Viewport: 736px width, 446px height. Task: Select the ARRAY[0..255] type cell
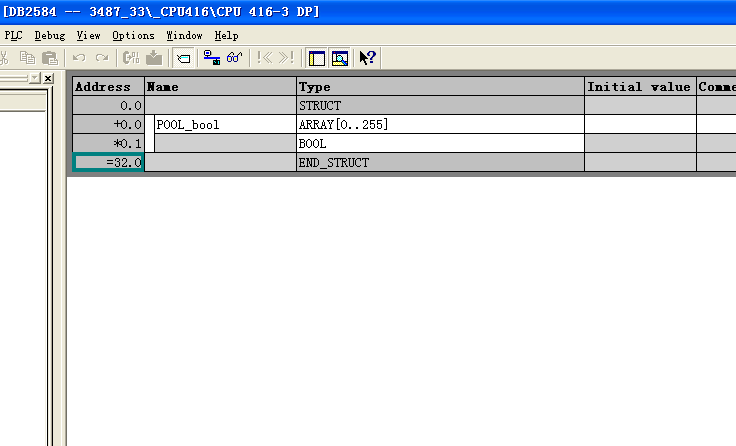pyautogui.click(x=440, y=125)
